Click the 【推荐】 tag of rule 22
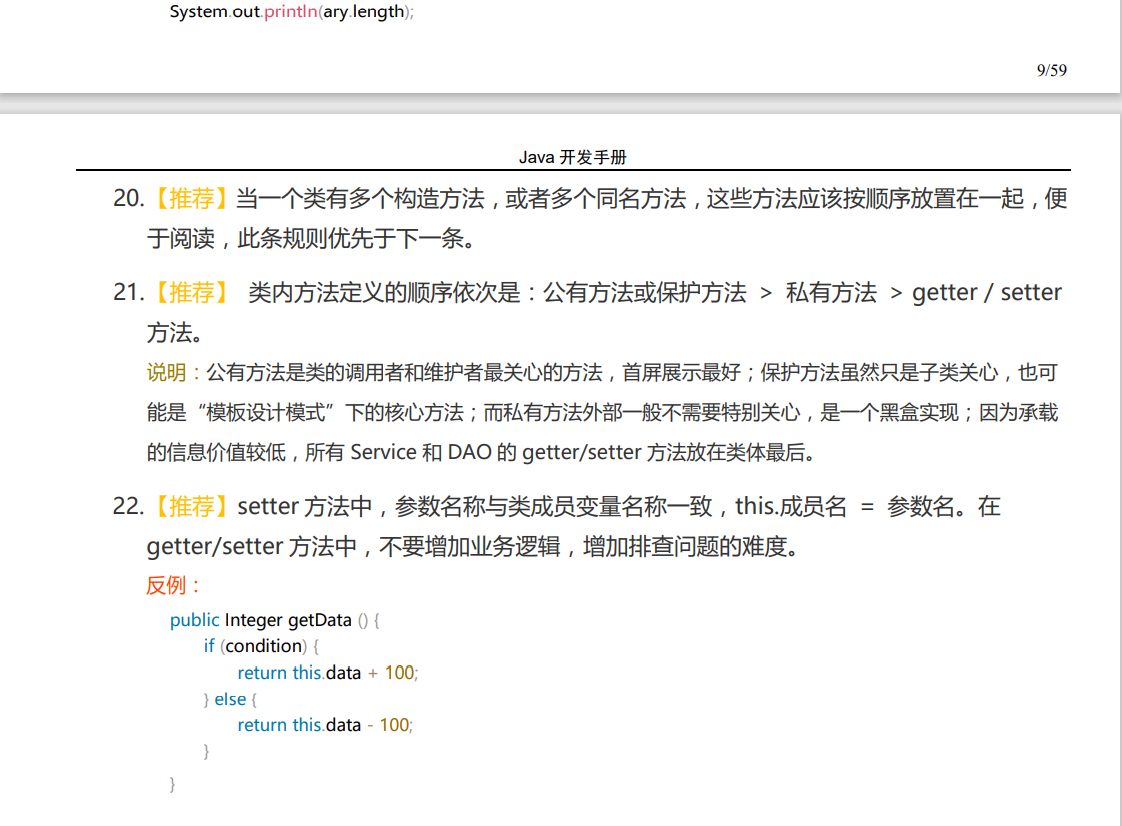 pyautogui.click(x=192, y=506)
